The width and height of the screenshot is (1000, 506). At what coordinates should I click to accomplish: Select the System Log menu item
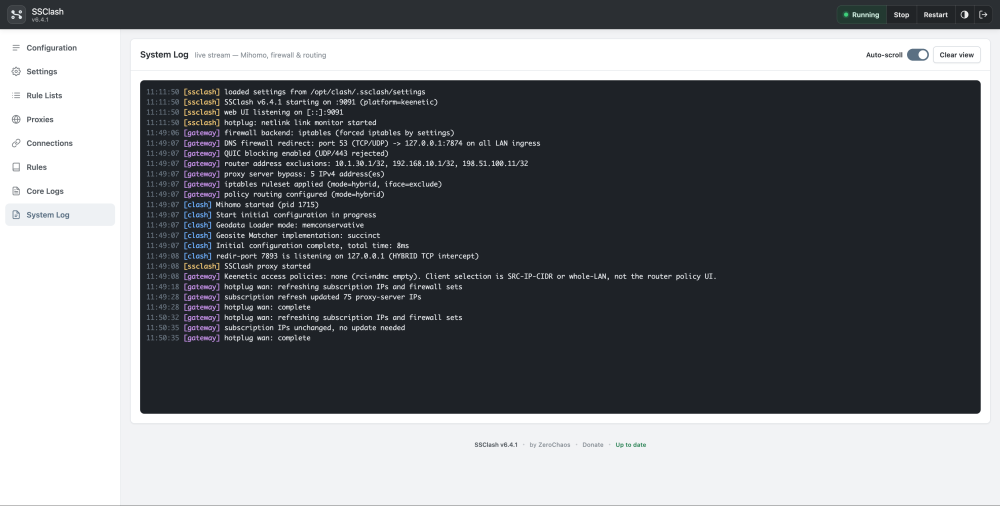60,215
